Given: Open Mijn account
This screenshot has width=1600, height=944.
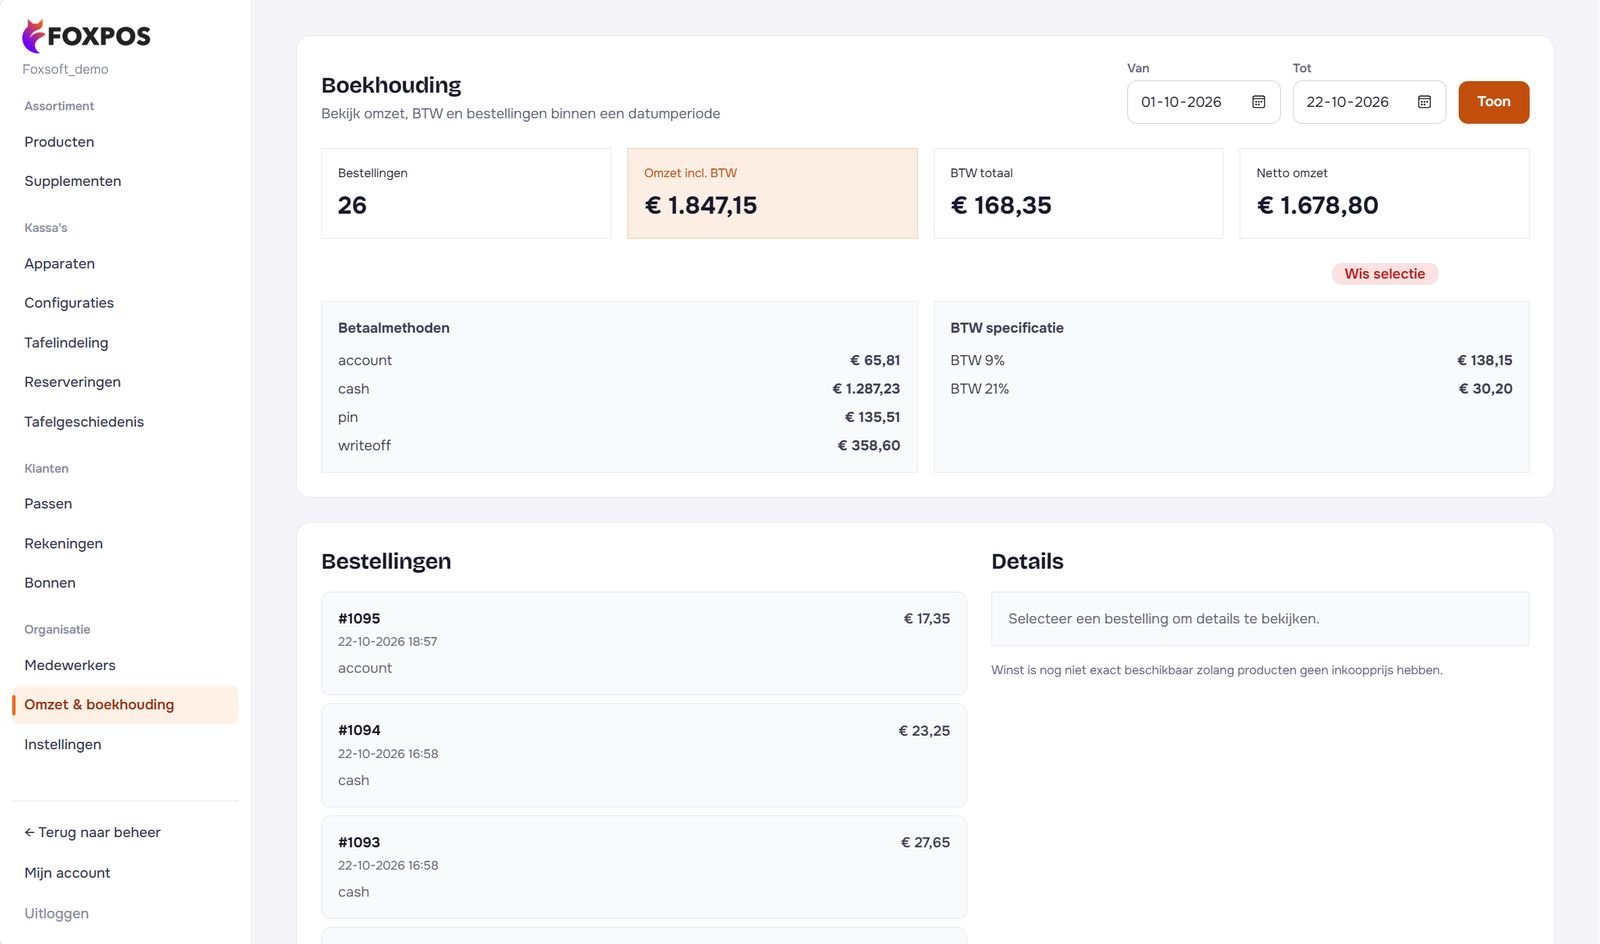Looking at the screenshot, I should (x=67, y=873).
